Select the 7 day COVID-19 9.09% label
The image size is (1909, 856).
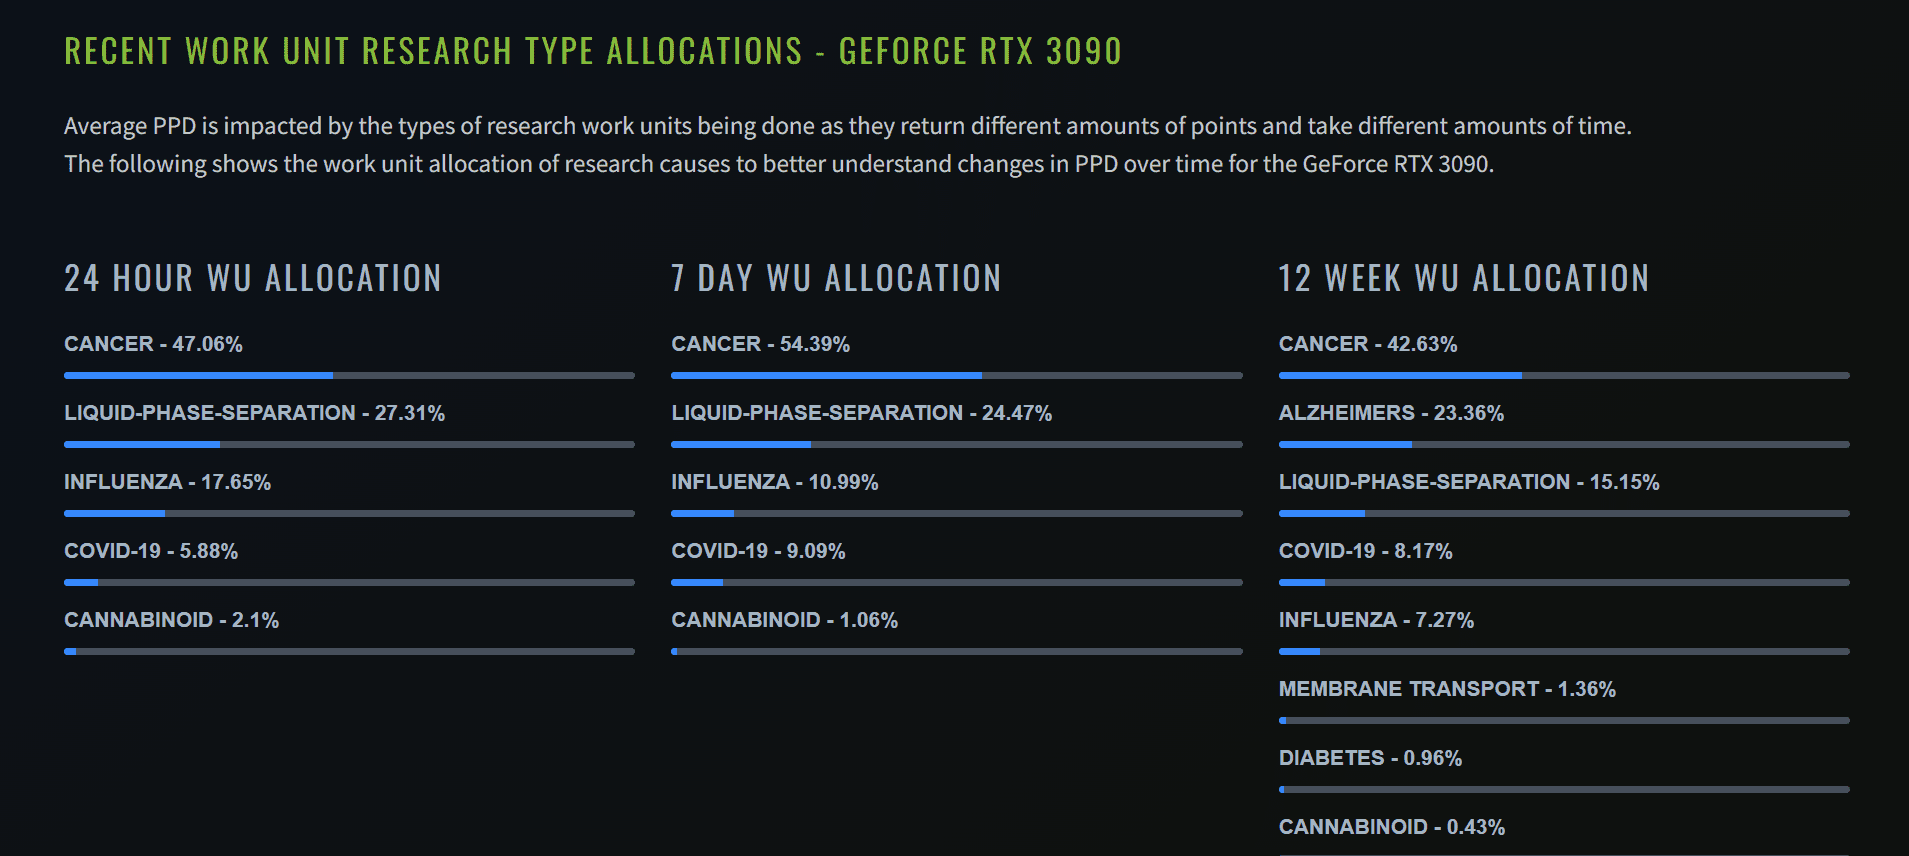point(758,551)
